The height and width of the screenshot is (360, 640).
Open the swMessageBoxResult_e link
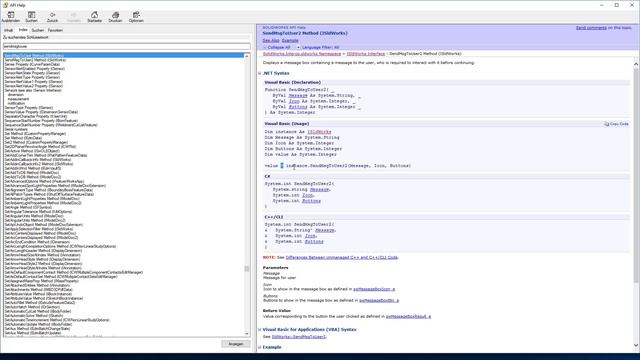tap(409, 316)
